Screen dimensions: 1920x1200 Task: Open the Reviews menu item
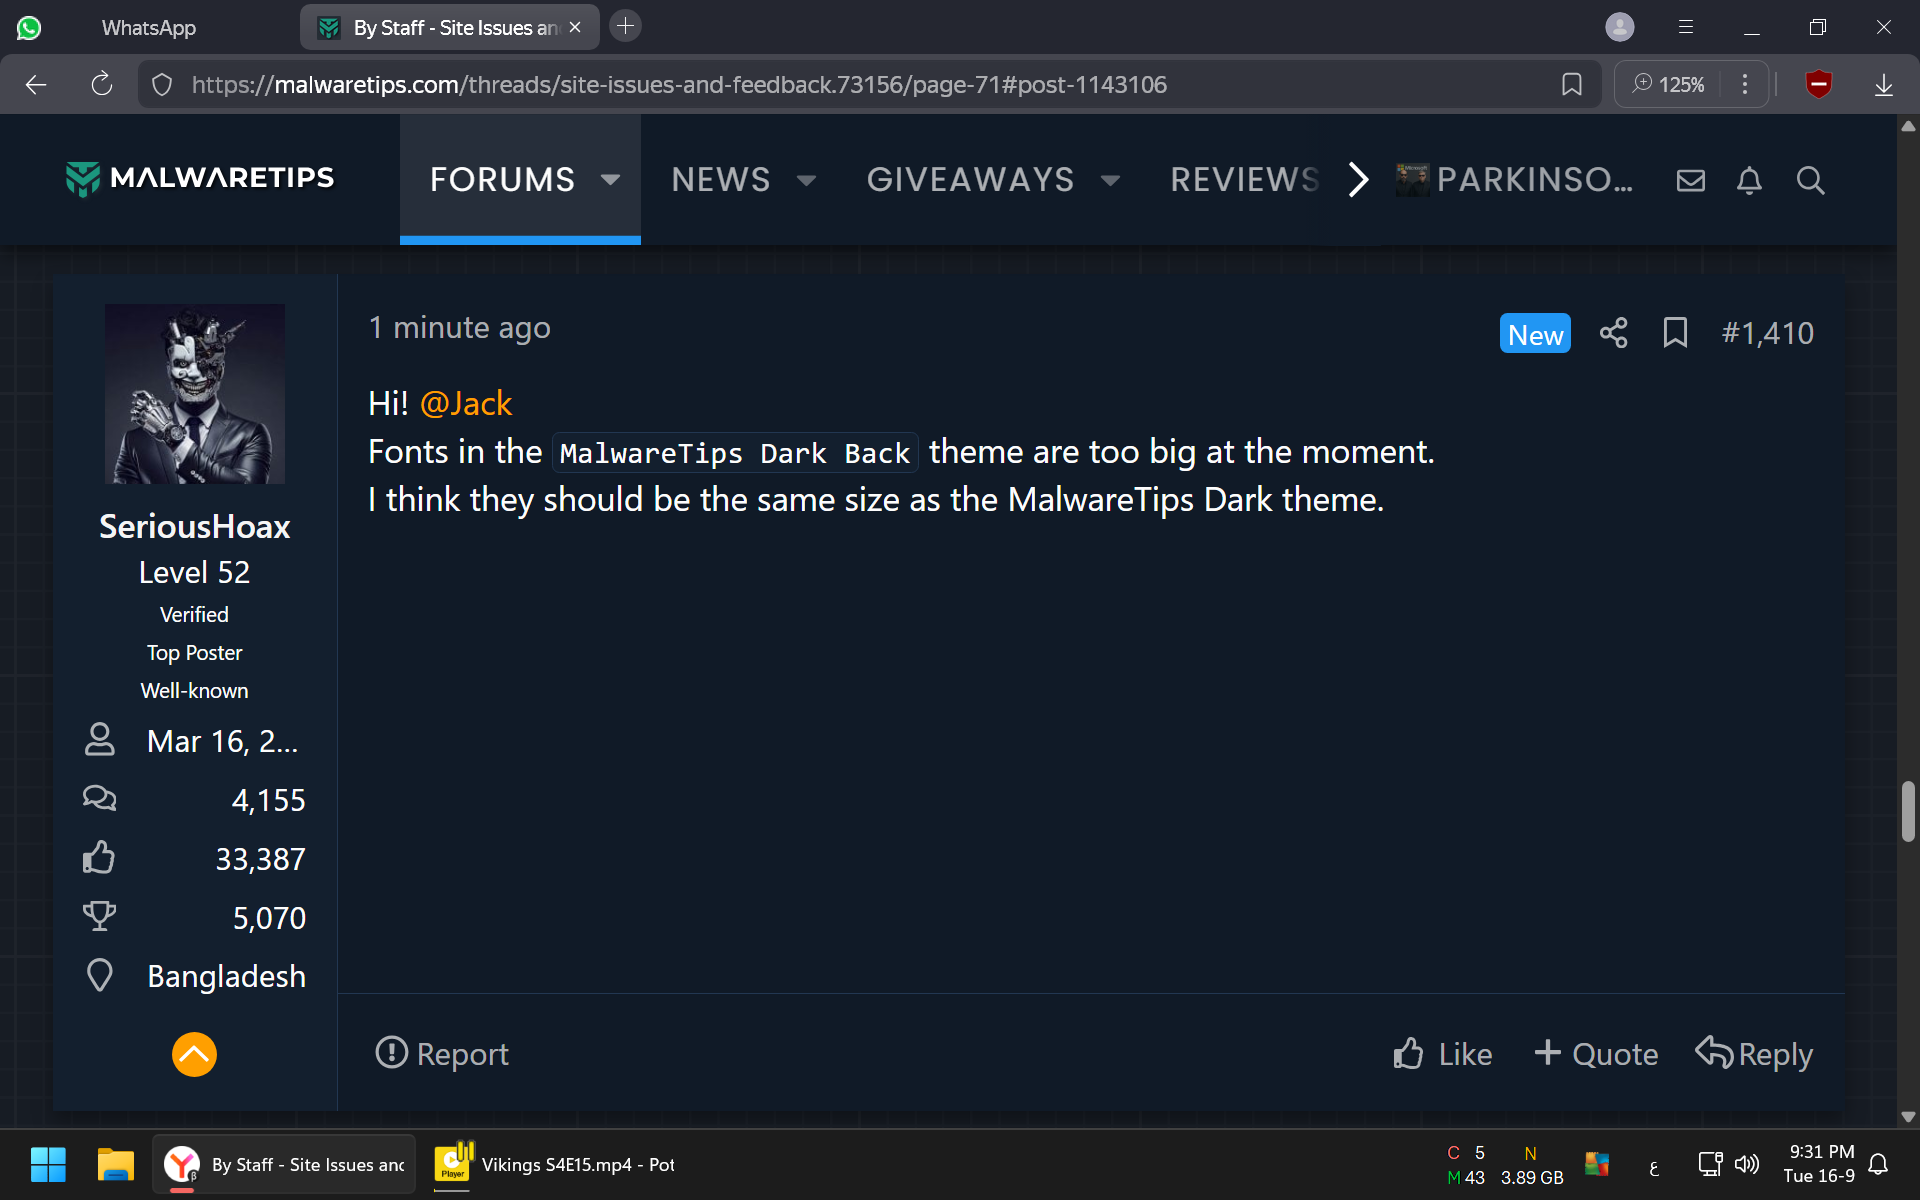pos(1244,180)
